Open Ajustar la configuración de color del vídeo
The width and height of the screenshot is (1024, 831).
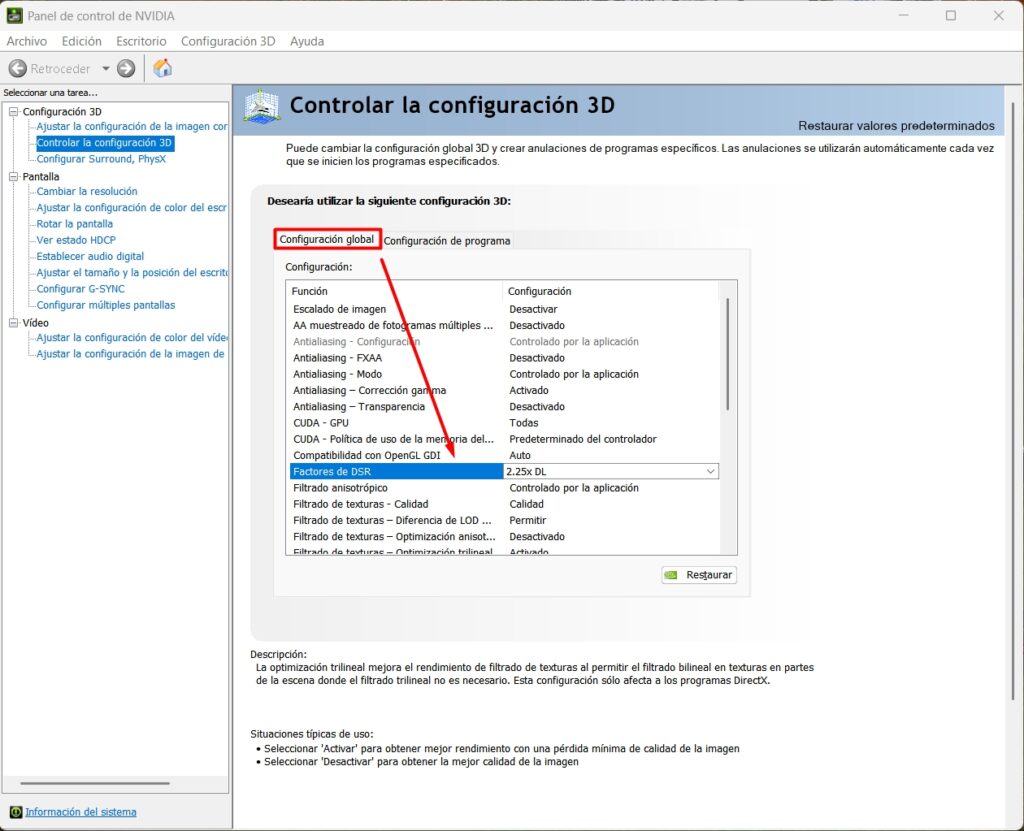(x=132, y=338)
